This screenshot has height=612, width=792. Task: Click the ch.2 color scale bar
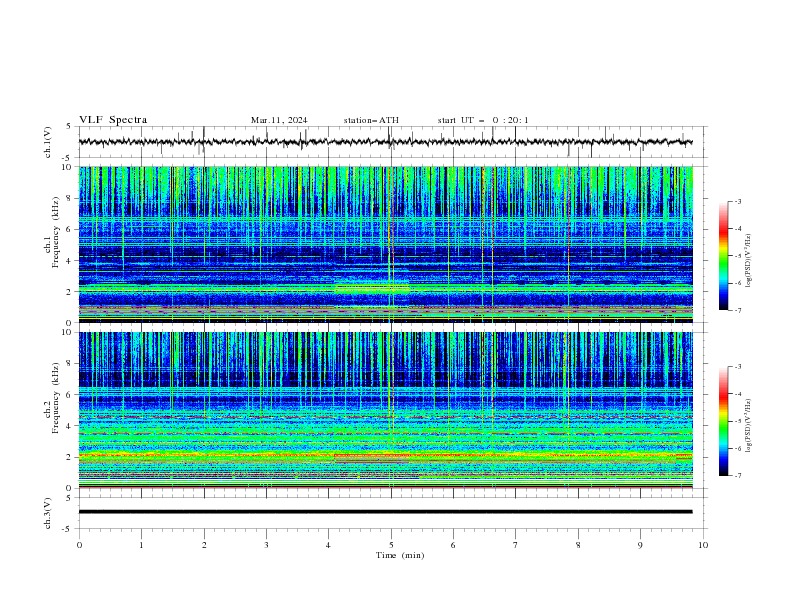click(x=724, y=421)
